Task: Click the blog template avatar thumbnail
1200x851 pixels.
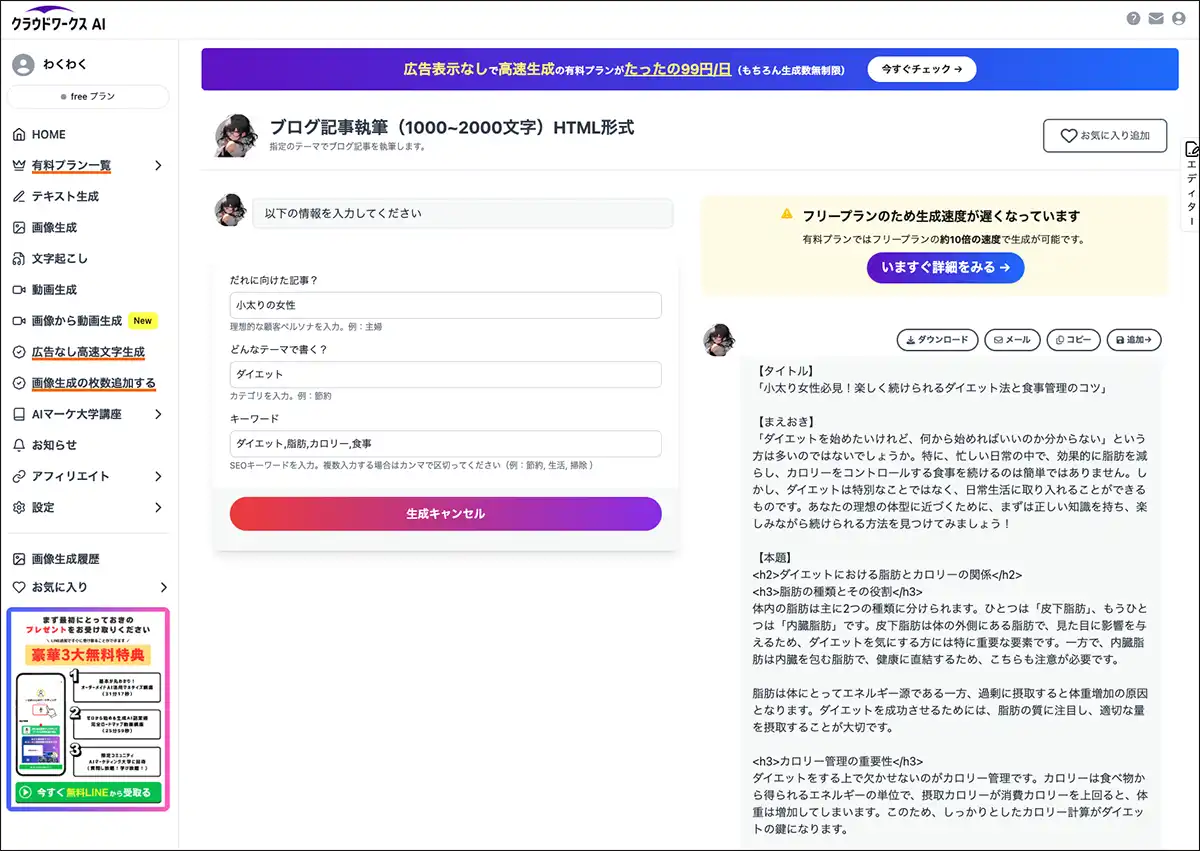Action: [235, 136]
